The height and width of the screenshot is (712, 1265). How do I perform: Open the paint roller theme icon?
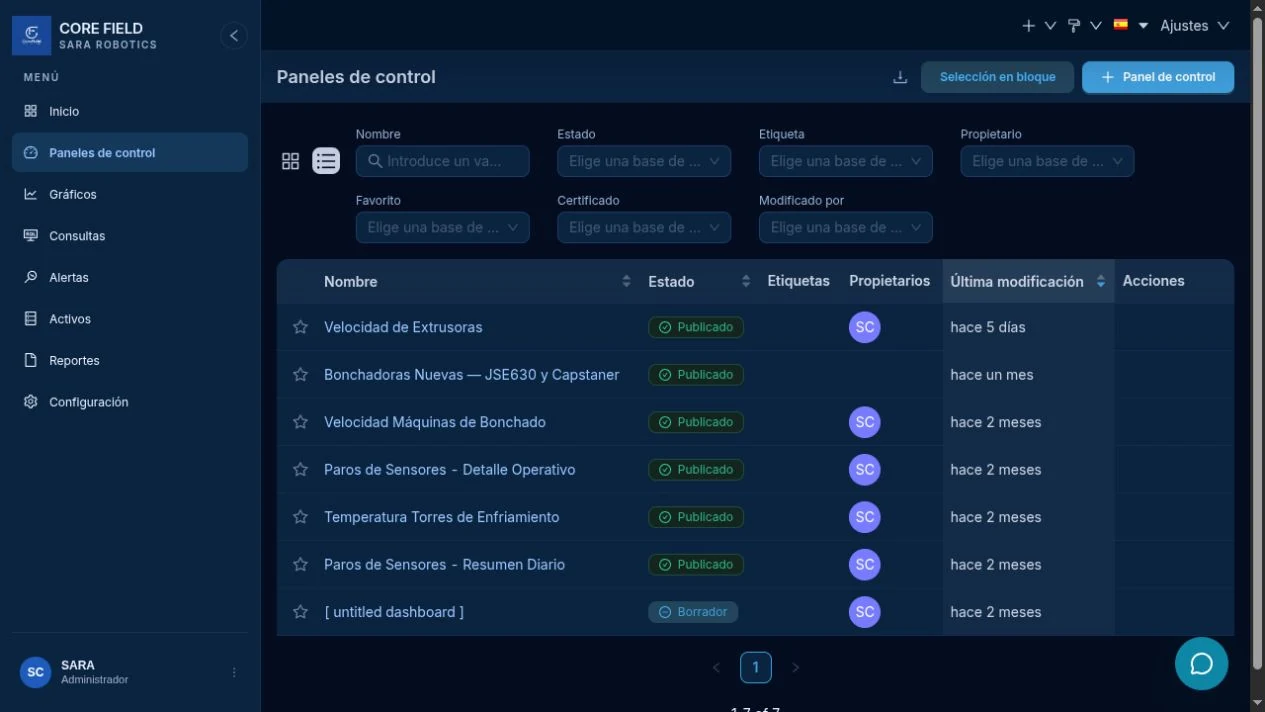click(1074, 26)
